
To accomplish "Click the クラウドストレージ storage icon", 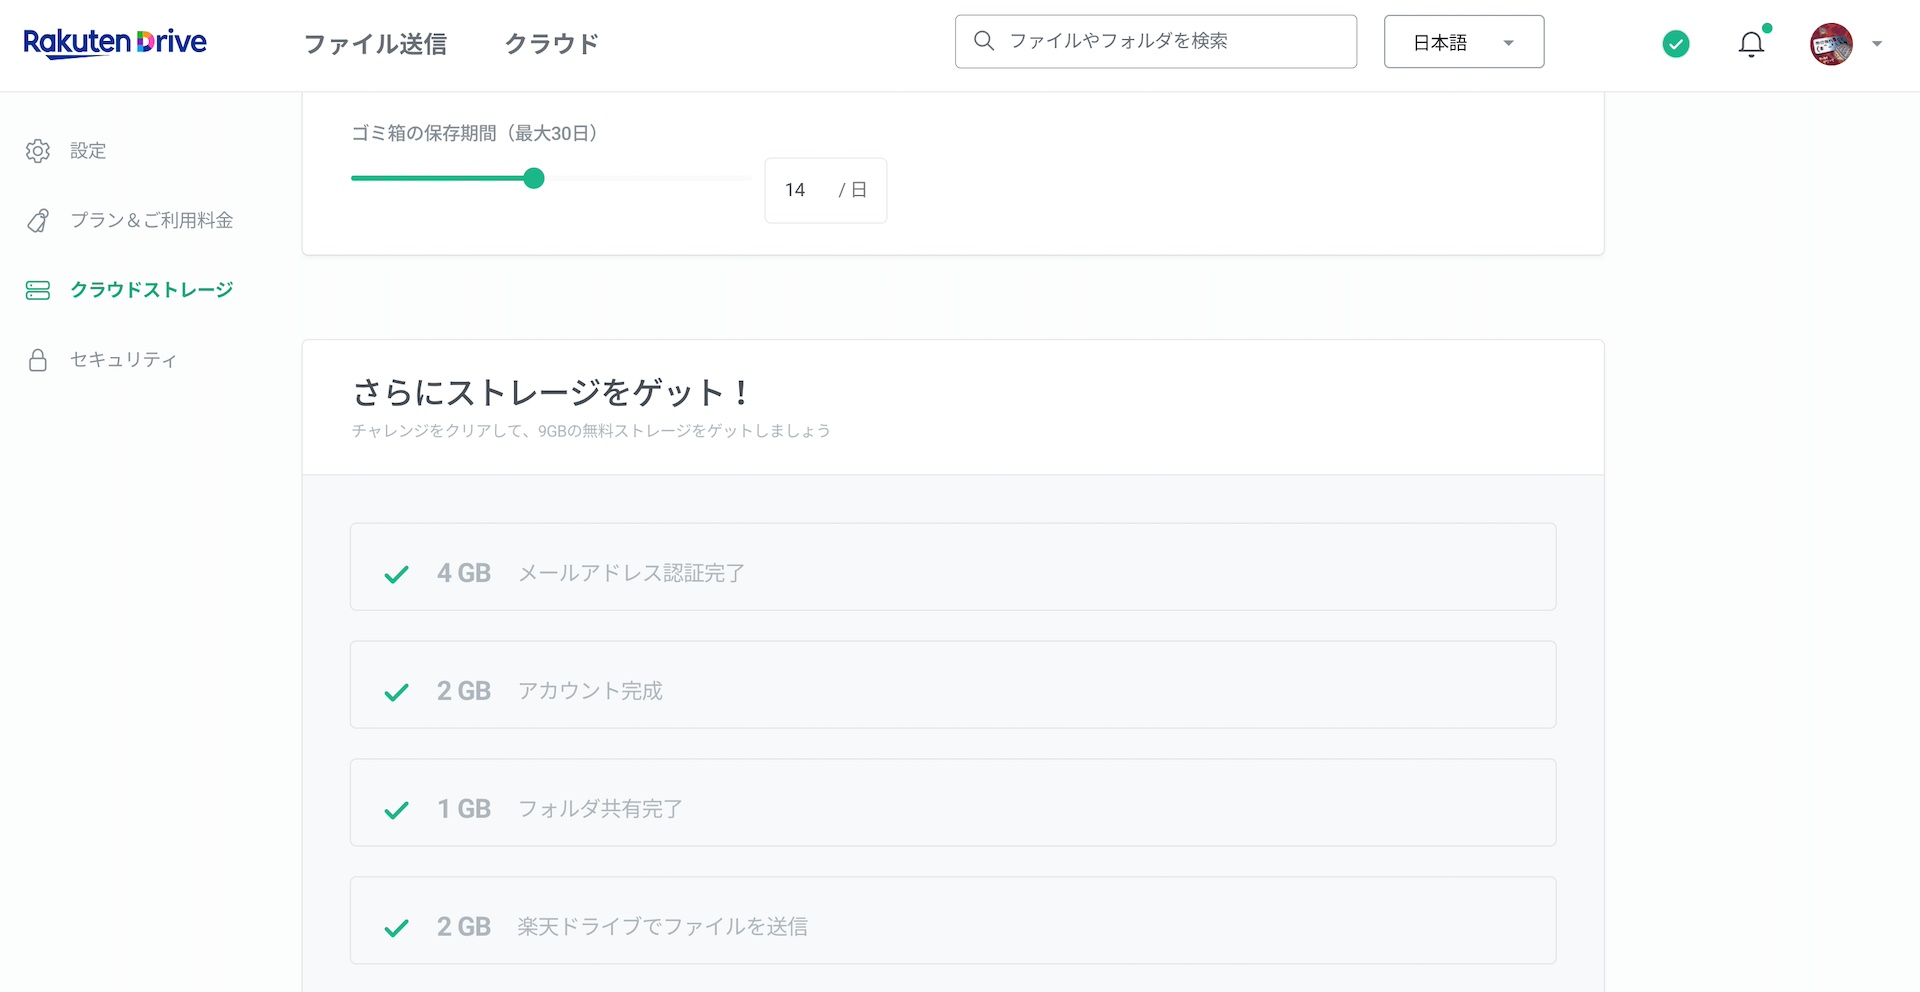I will [38, 290].
